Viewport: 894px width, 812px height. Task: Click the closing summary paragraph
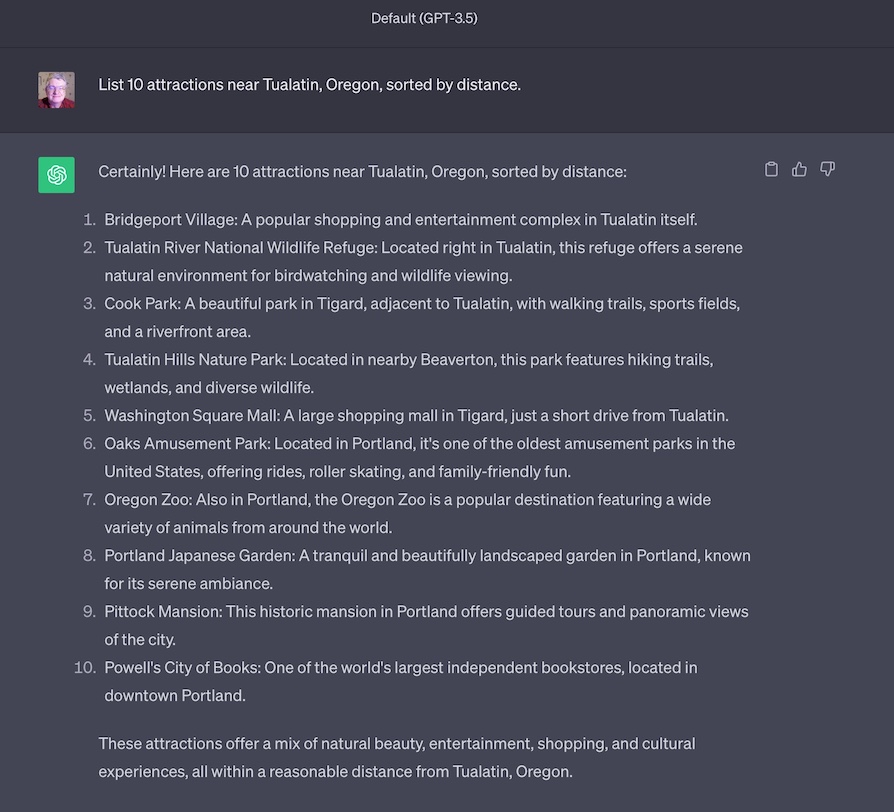point(396,757)
